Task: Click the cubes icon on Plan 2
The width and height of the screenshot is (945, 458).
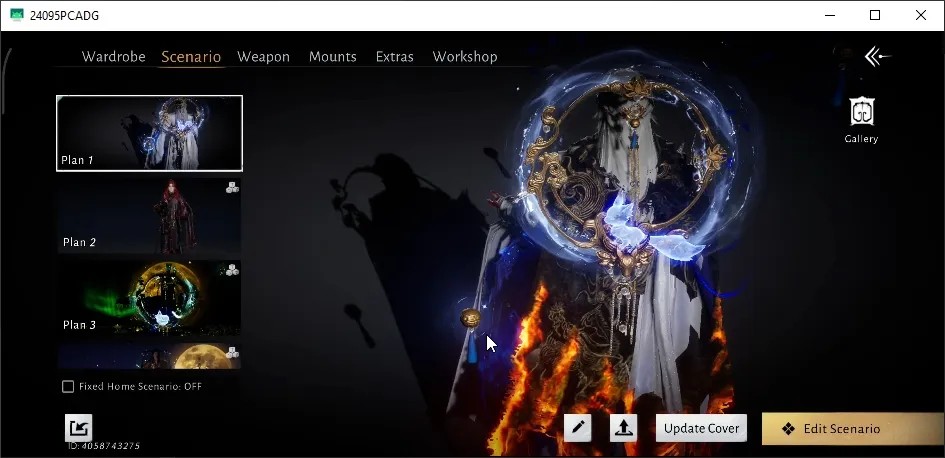Action: pos(232,187)
